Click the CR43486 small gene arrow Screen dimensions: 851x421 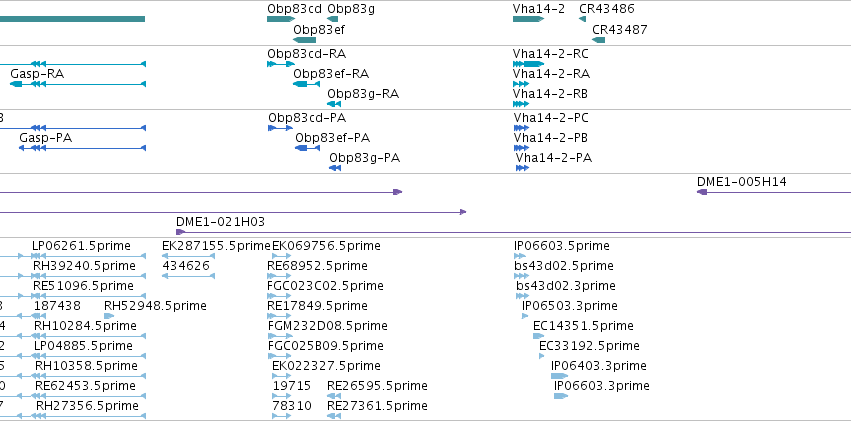(x=582, y=19)
